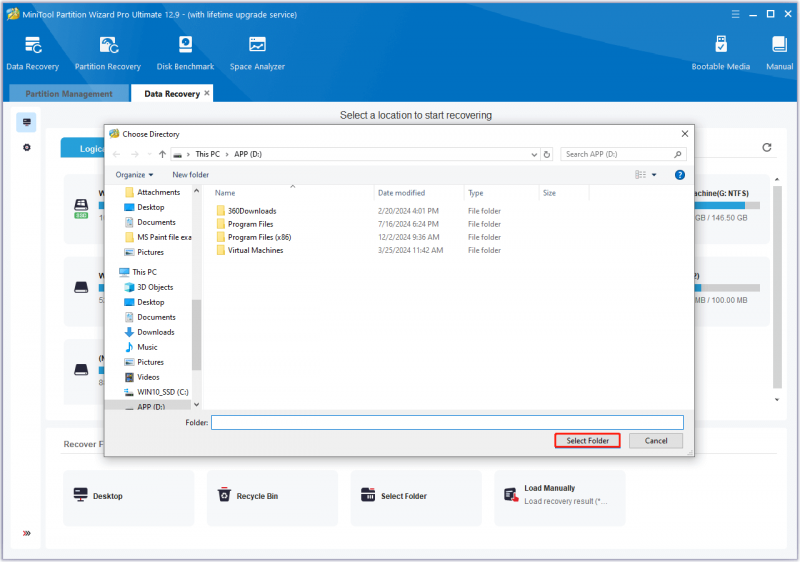Open the Manual icon

(779, 53)
